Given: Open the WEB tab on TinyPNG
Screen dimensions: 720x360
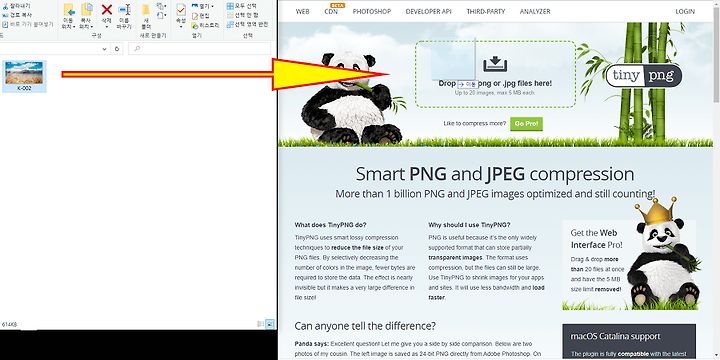Looking at the screenshot, I should point(303,11).
